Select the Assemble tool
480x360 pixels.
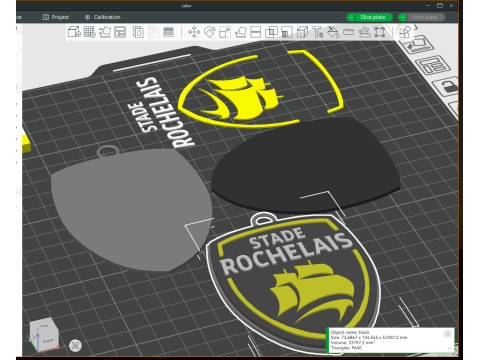(x=364, y=32)
